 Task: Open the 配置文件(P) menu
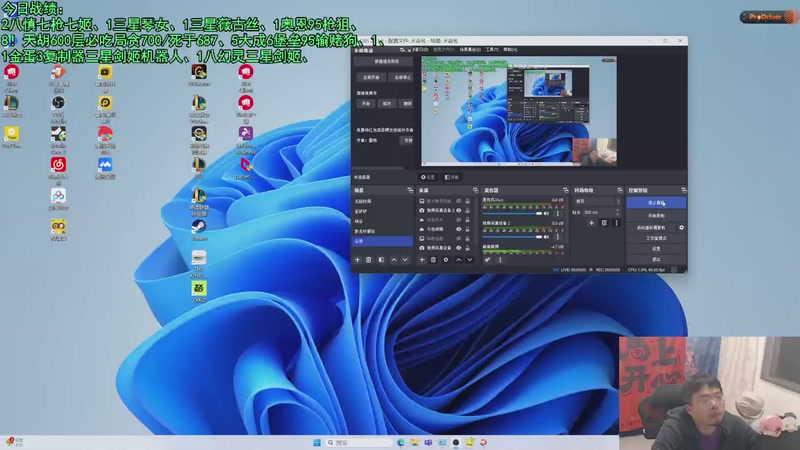443,49
